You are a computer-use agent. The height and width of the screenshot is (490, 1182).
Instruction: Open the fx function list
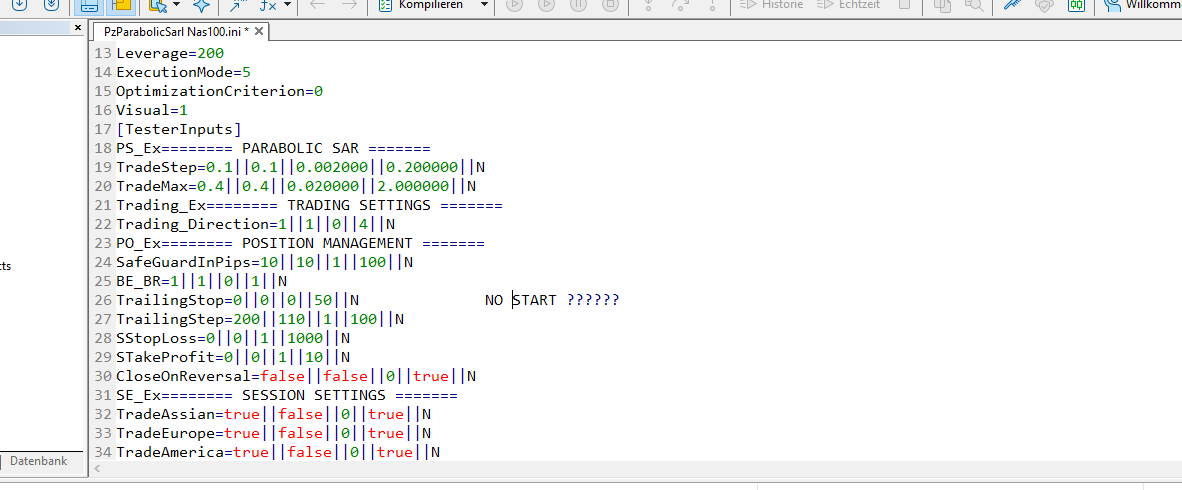coord(267,5)
